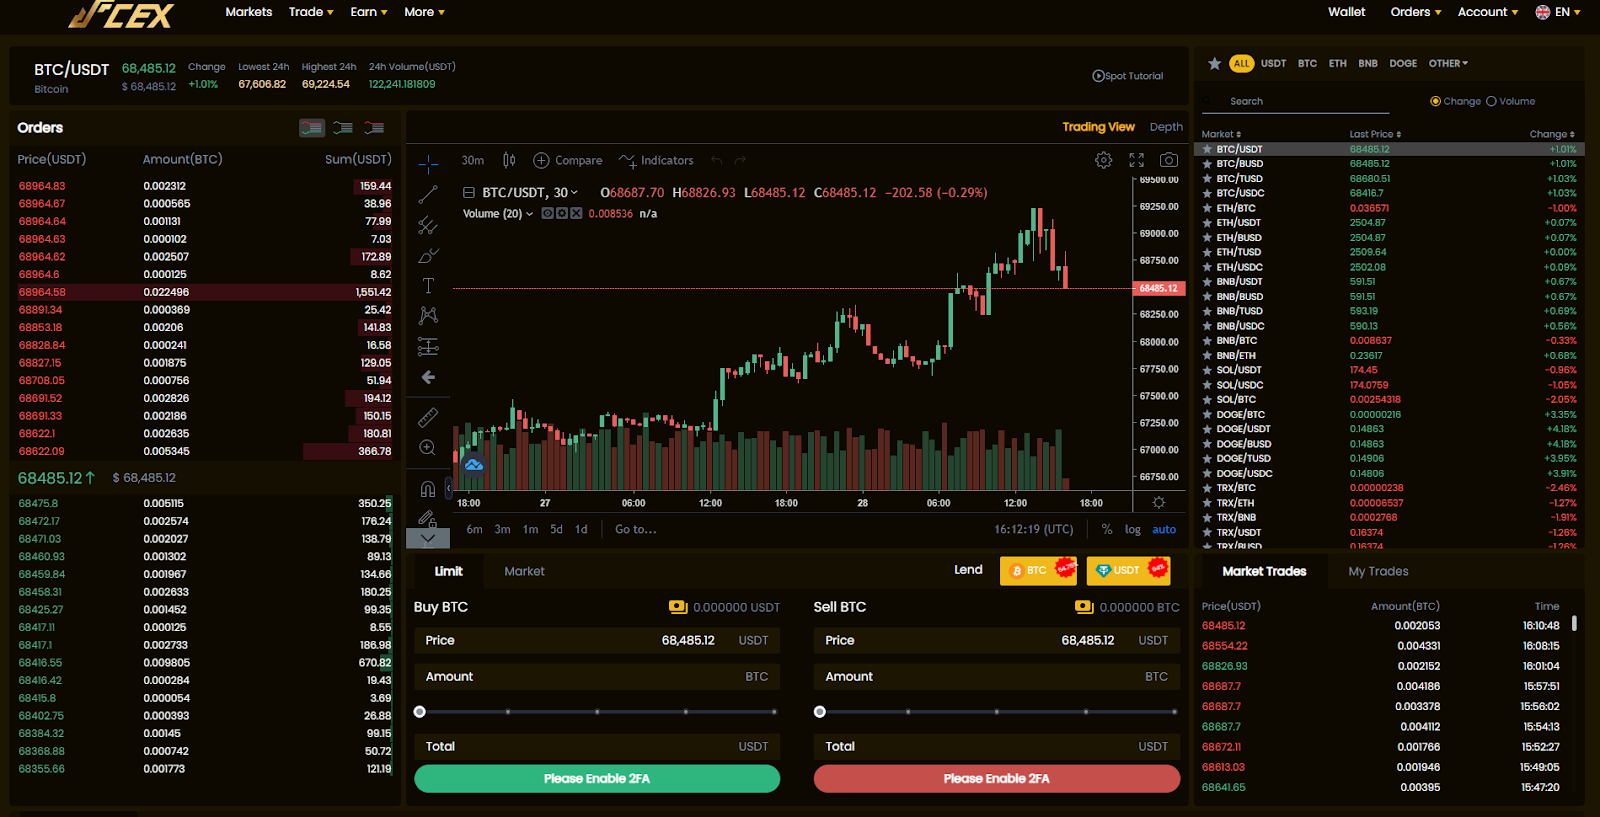Switch to the Depth chart tab
The image size is (1600, 817).
click(1166, 127)
